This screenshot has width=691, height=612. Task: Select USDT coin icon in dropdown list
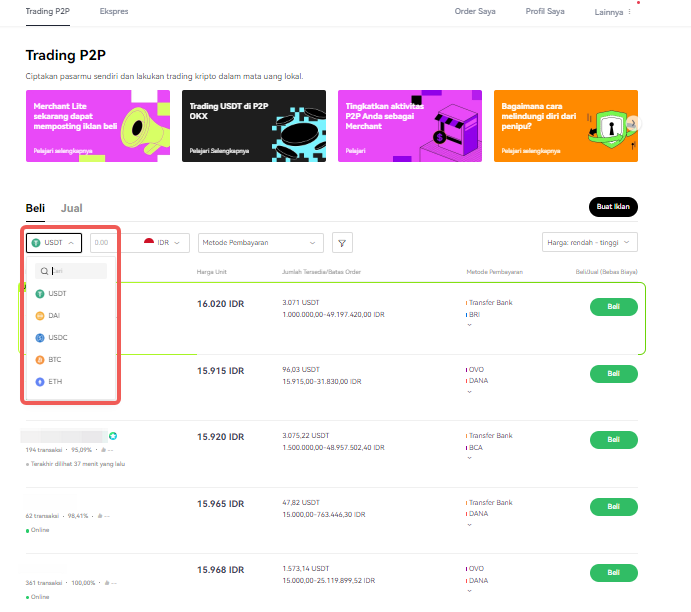(40, 294)
